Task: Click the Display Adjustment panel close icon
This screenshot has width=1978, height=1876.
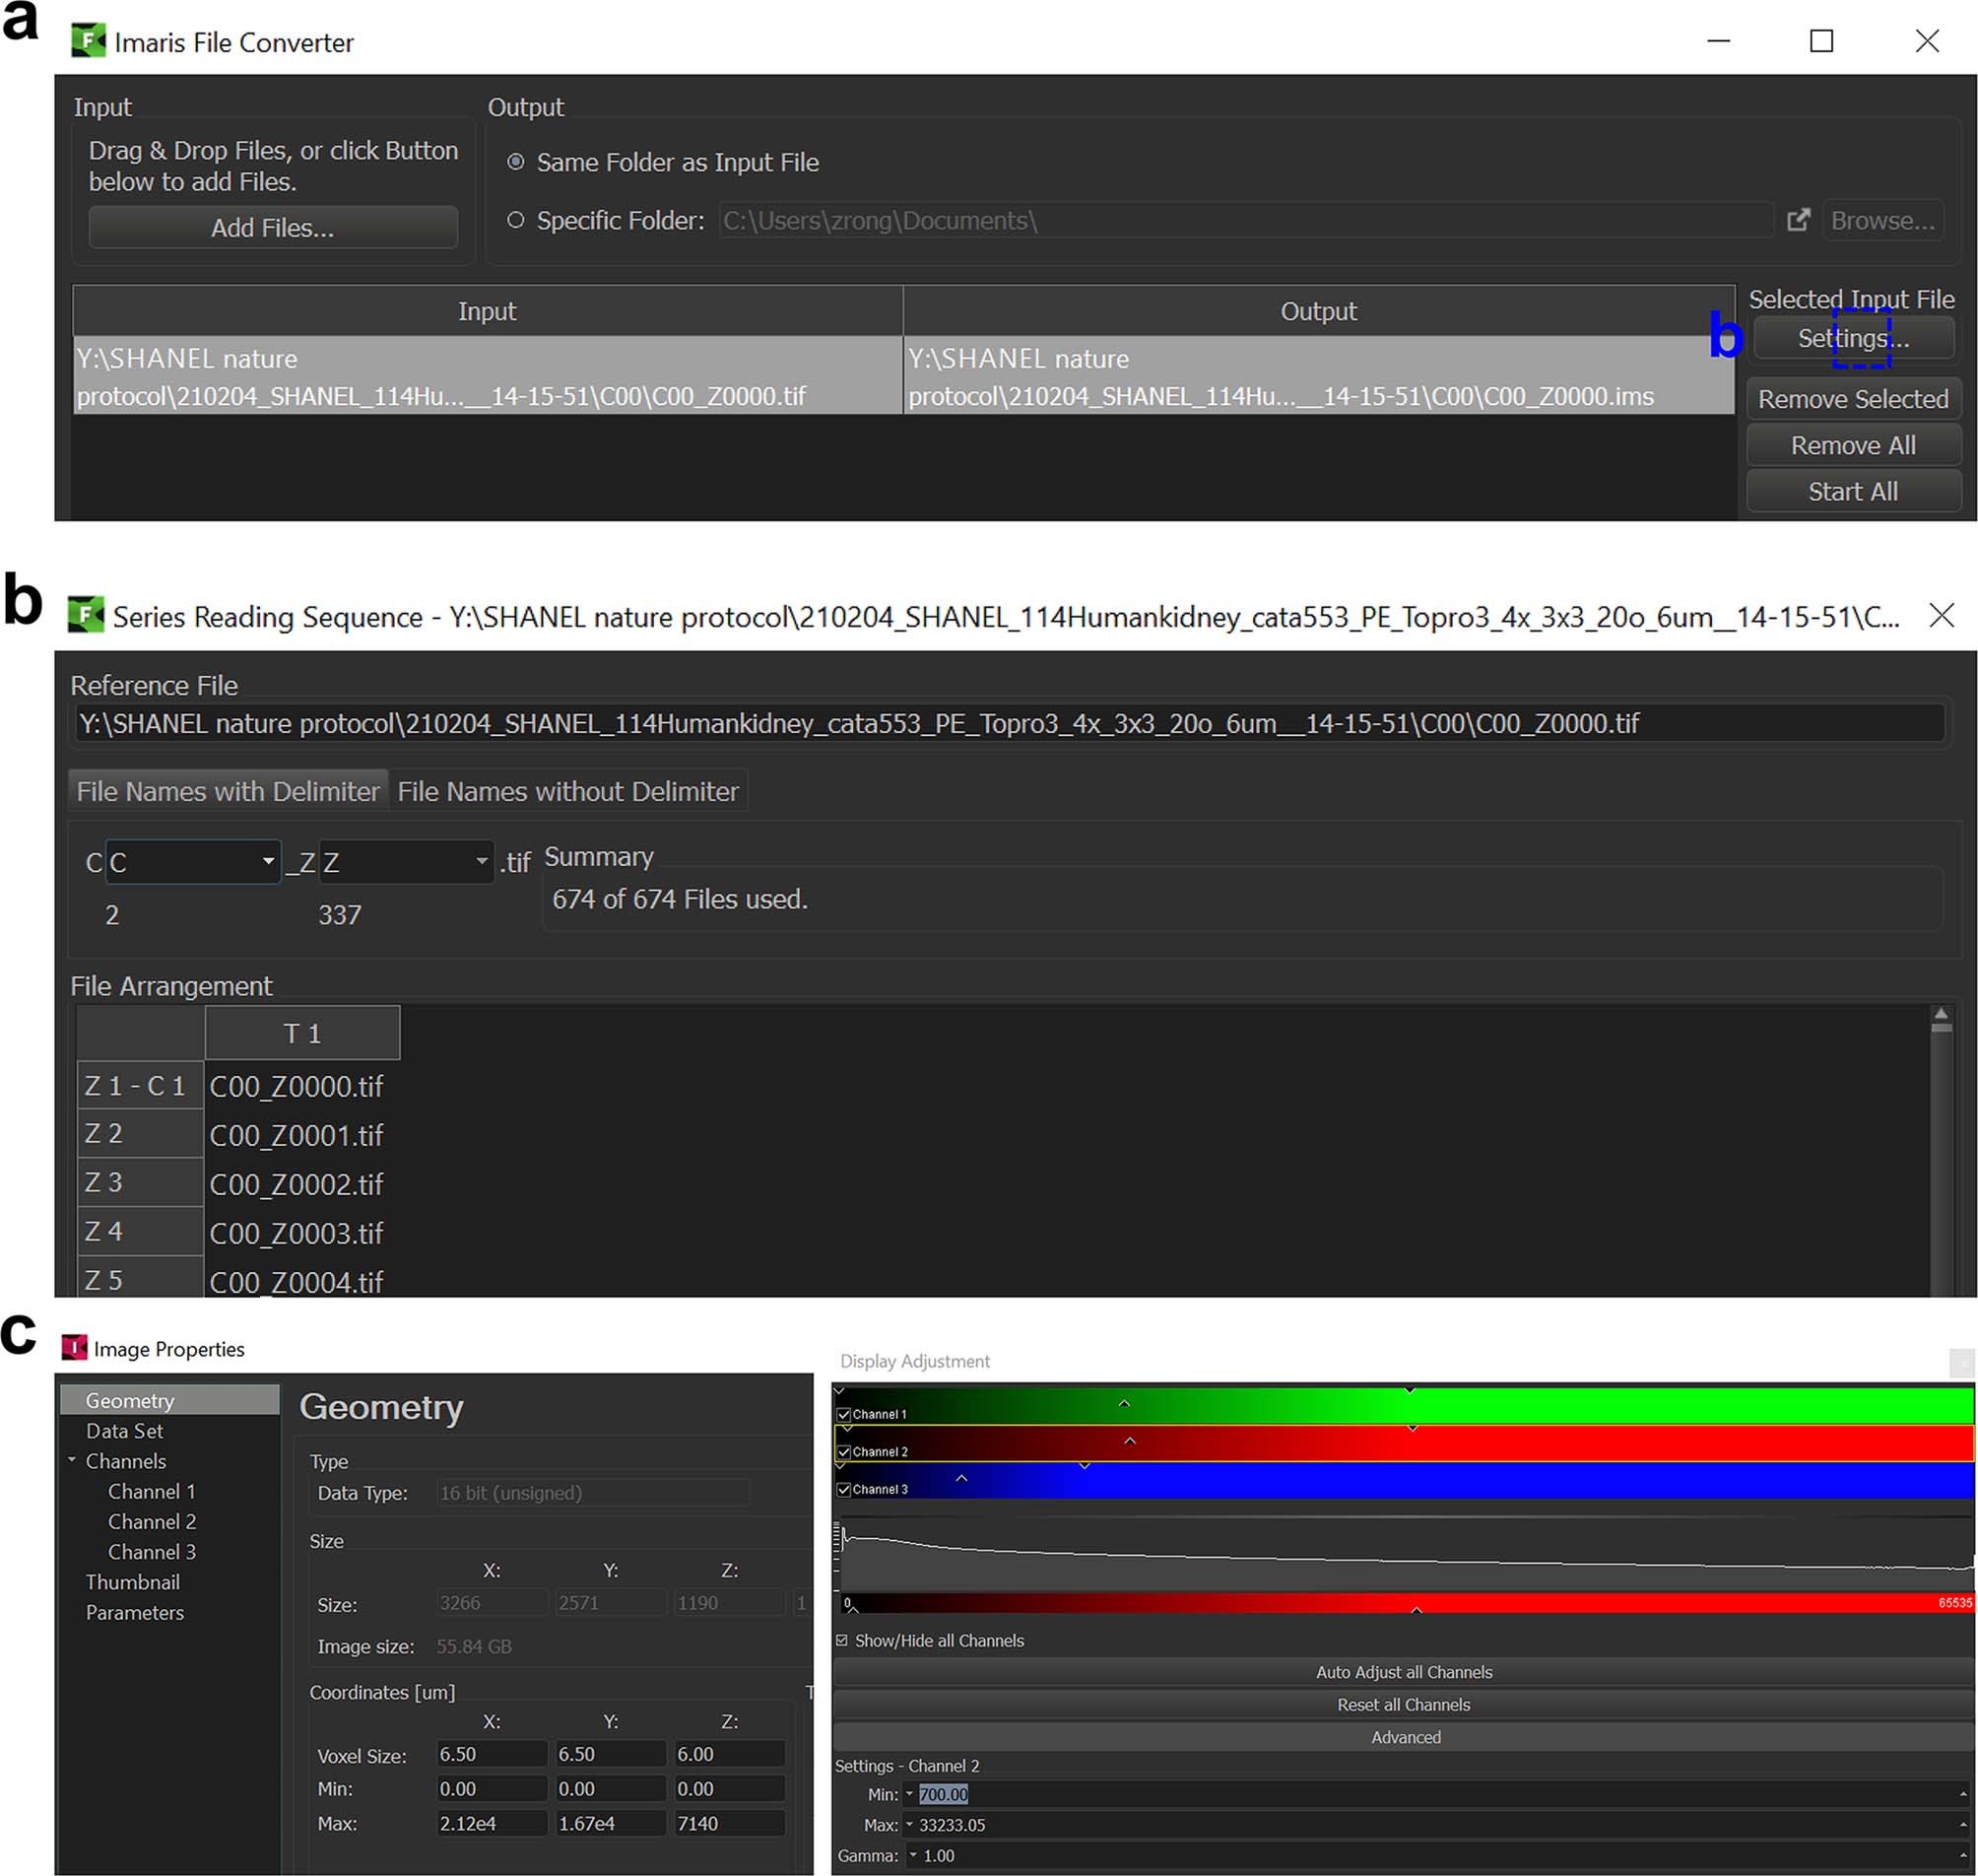Action: pos(1961,1361)
